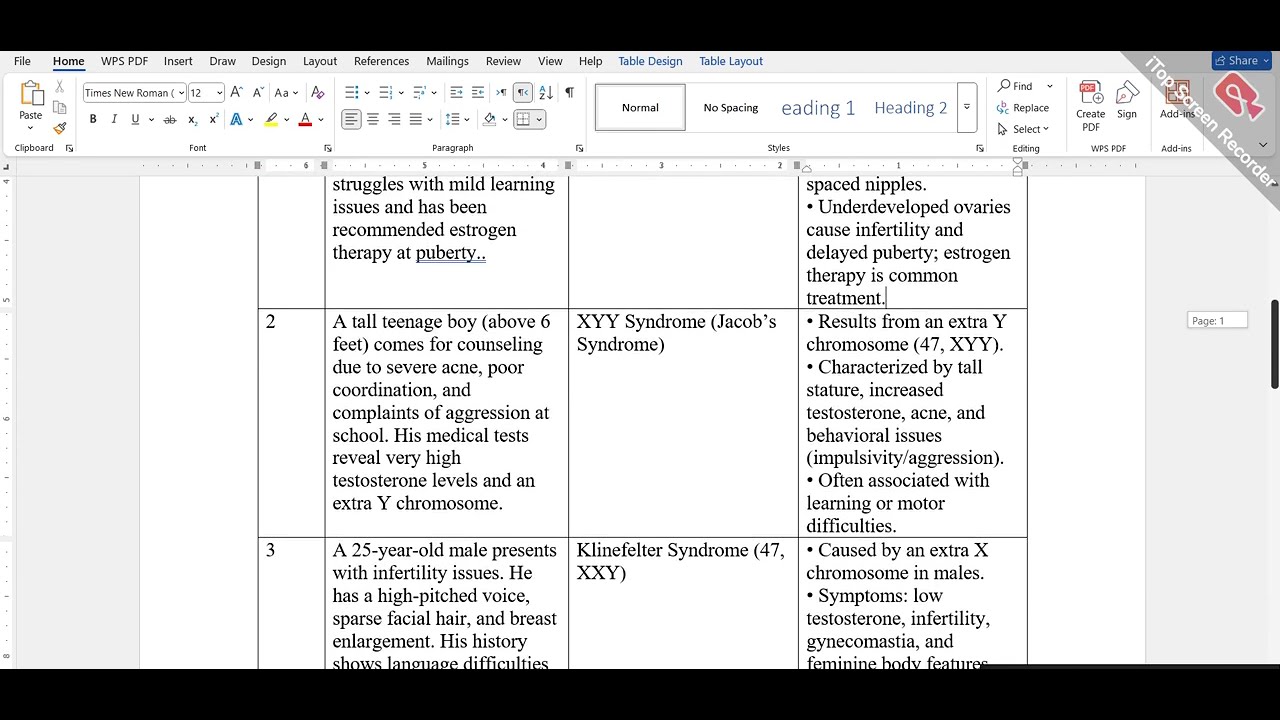
Task: Toggle align left paragraph button
Action: point(351,120)
